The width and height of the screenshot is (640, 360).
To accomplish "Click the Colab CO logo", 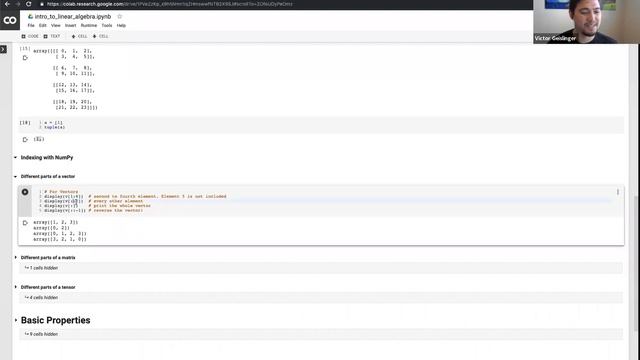I will pyautogui.click(x=10, y=20).
